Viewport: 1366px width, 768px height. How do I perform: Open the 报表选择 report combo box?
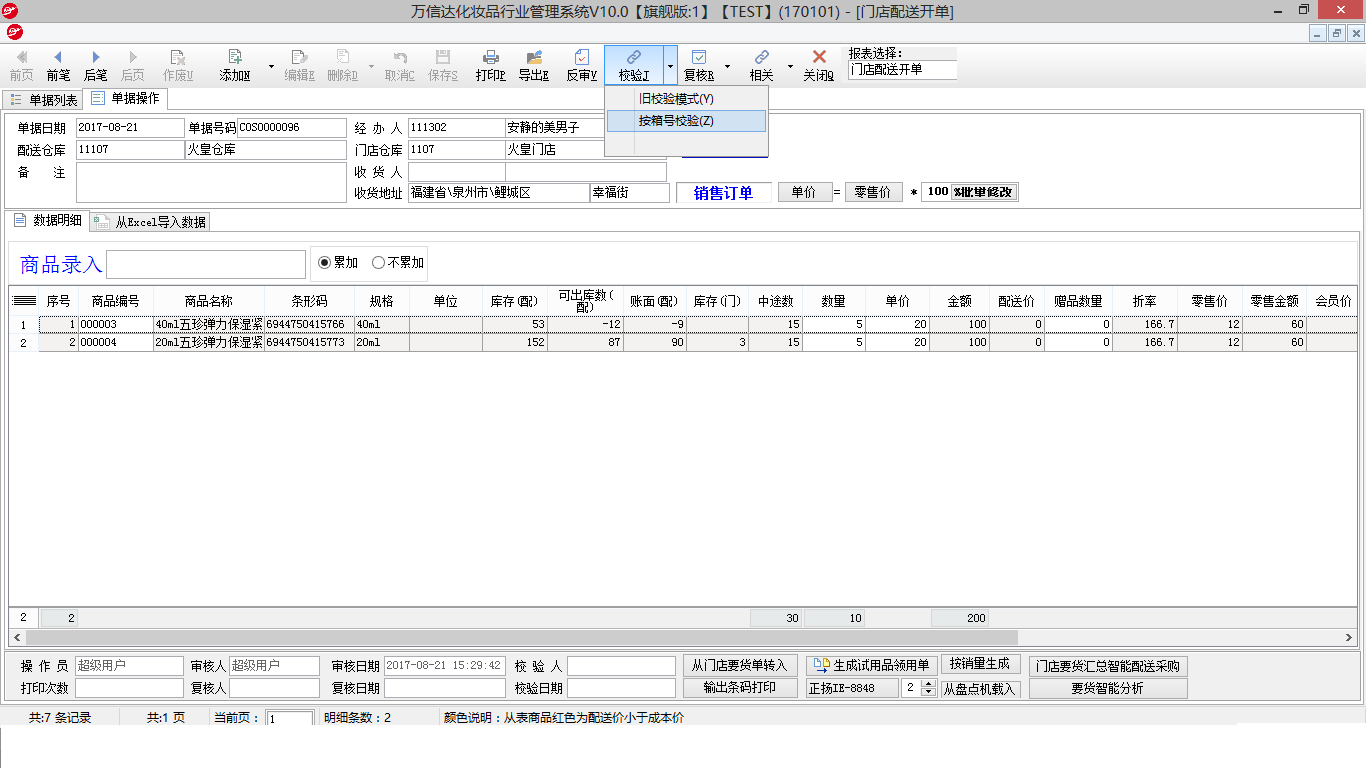(x=902, y=70)
